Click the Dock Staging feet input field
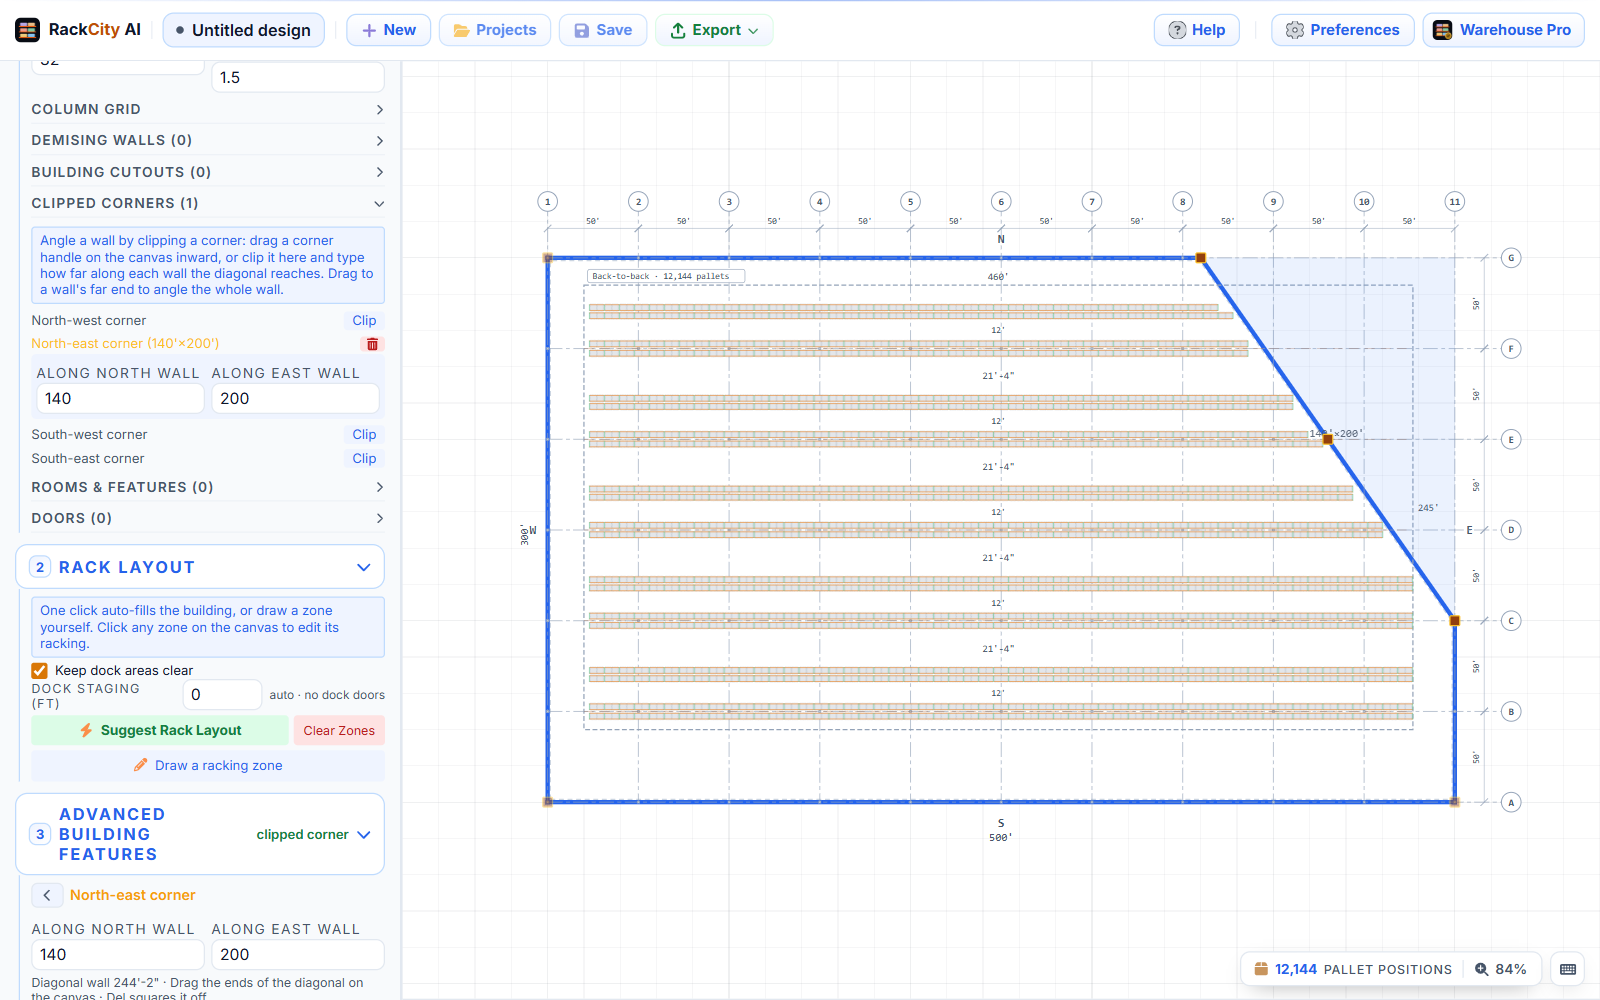The image size is (1600, 1000). tap(222, 694)
